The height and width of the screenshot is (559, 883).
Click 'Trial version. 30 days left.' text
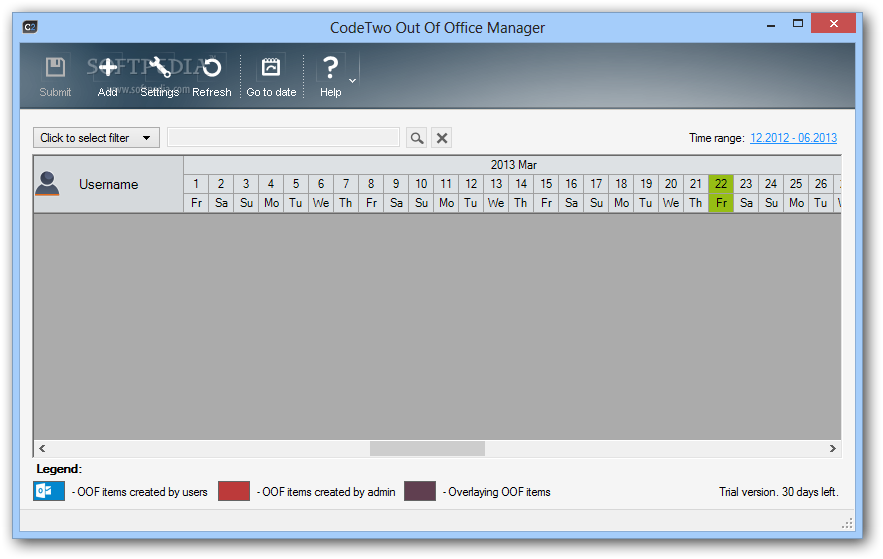[x=779, y=492]
